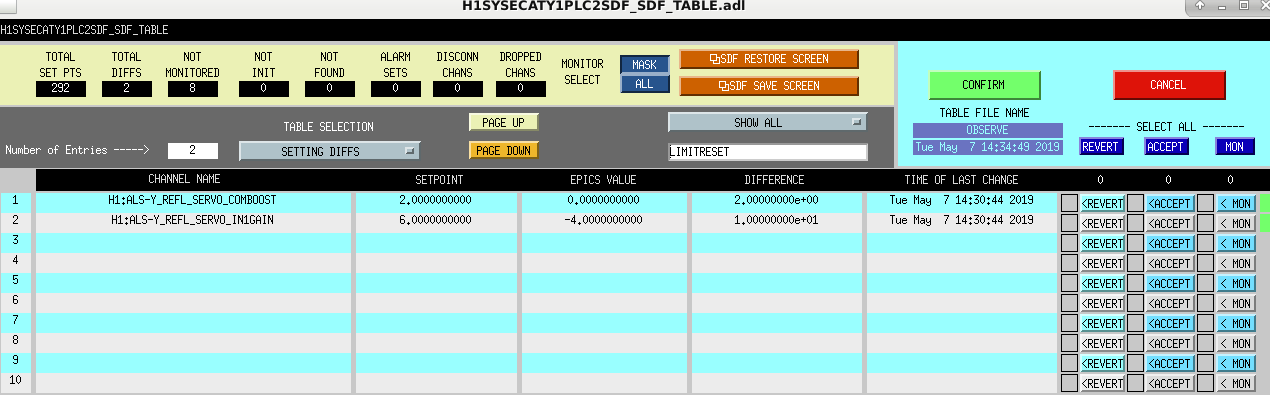Toggle the revert checkbox for row 1

pyautogui.click(x=1069, y=203)
